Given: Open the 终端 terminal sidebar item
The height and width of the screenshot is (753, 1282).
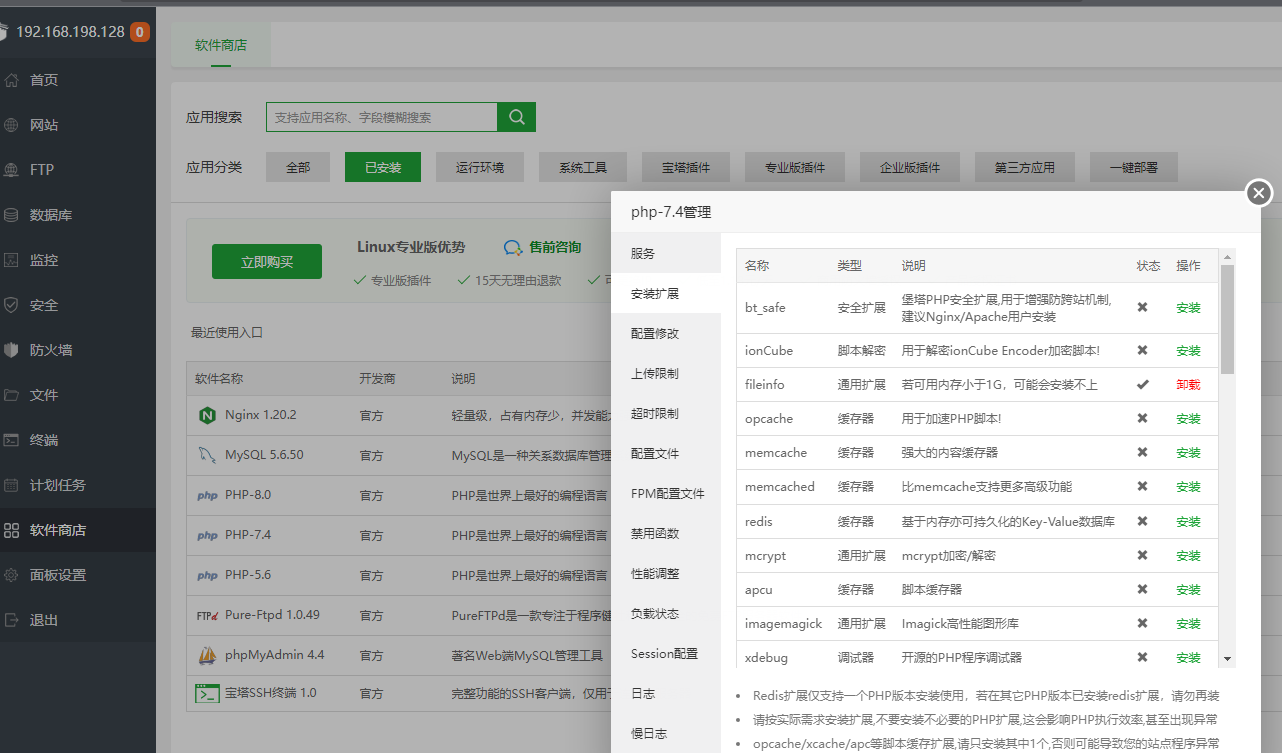Looking at the screenshot, I should coord(78,440).
